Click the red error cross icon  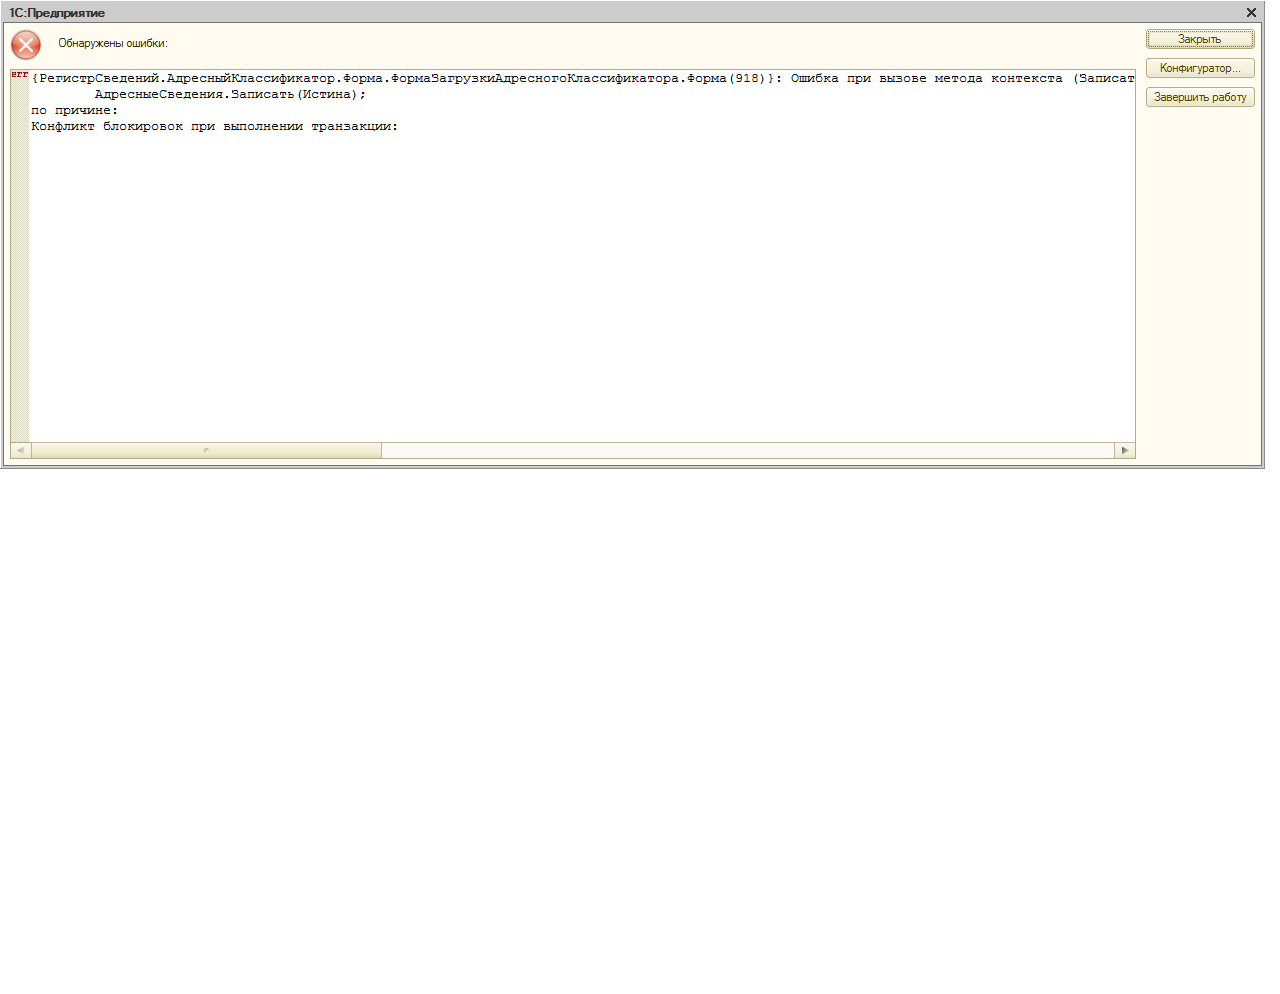[26, 44]
